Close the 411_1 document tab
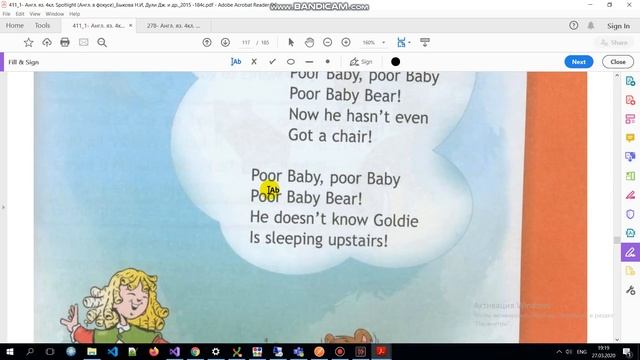The width and height of the screenshot is (640, 360). tap(131, 25)
